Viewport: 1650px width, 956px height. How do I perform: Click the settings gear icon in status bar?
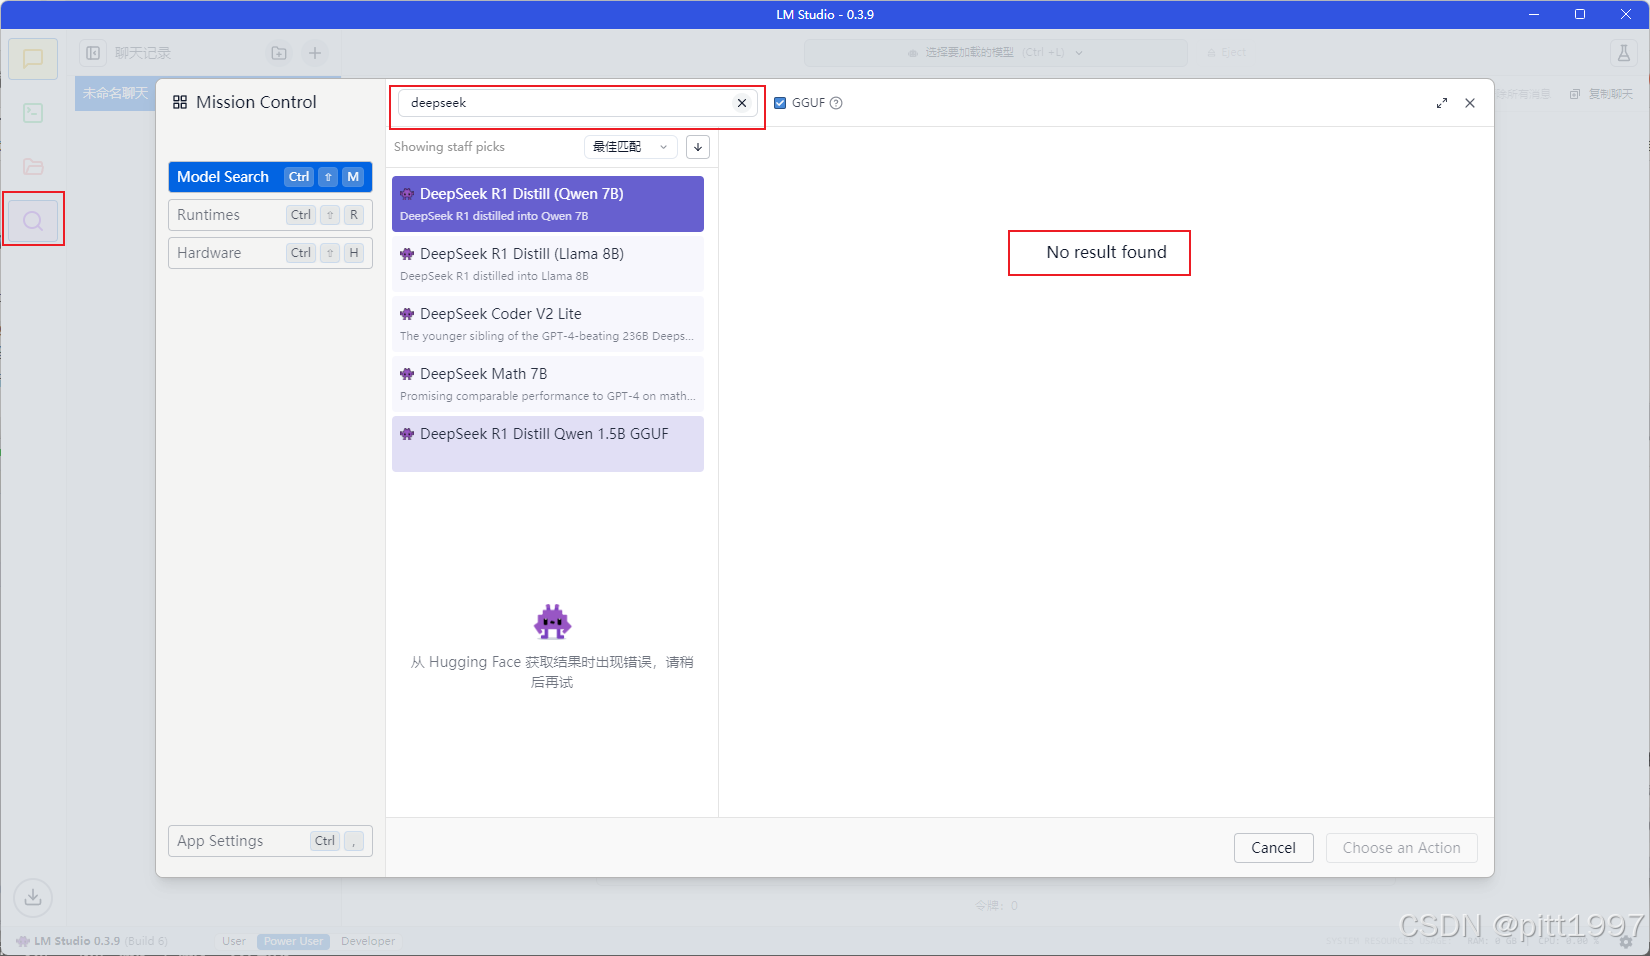point(1626,941)
